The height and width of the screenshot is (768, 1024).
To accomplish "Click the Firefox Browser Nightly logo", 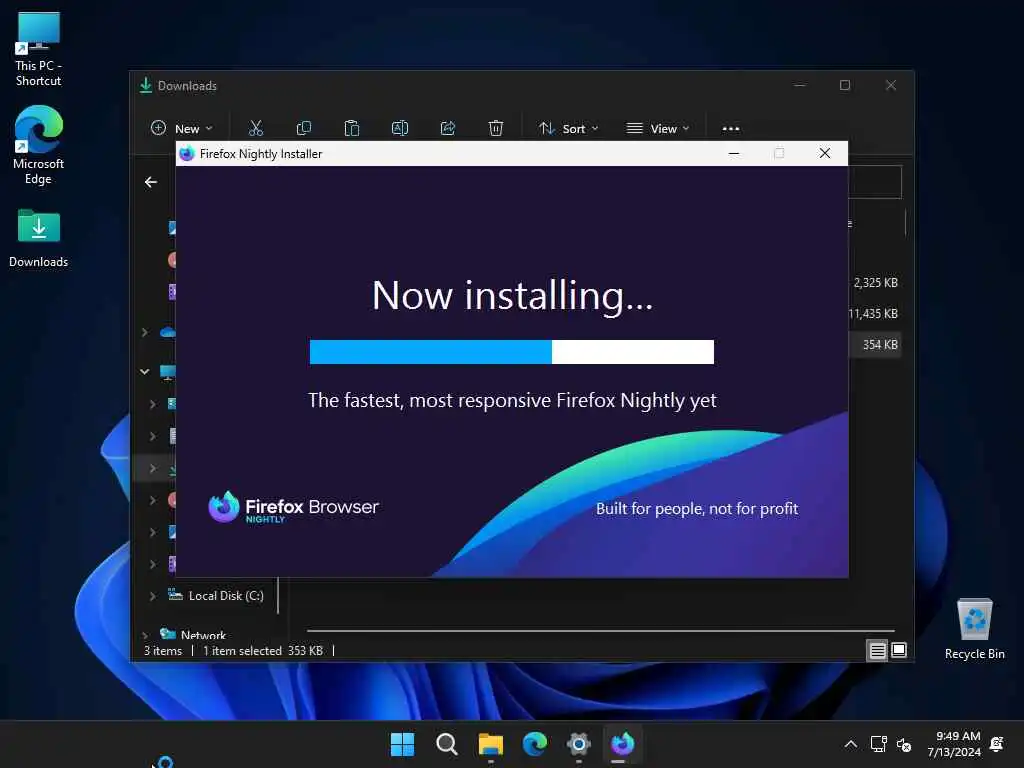I will point(293,507).
